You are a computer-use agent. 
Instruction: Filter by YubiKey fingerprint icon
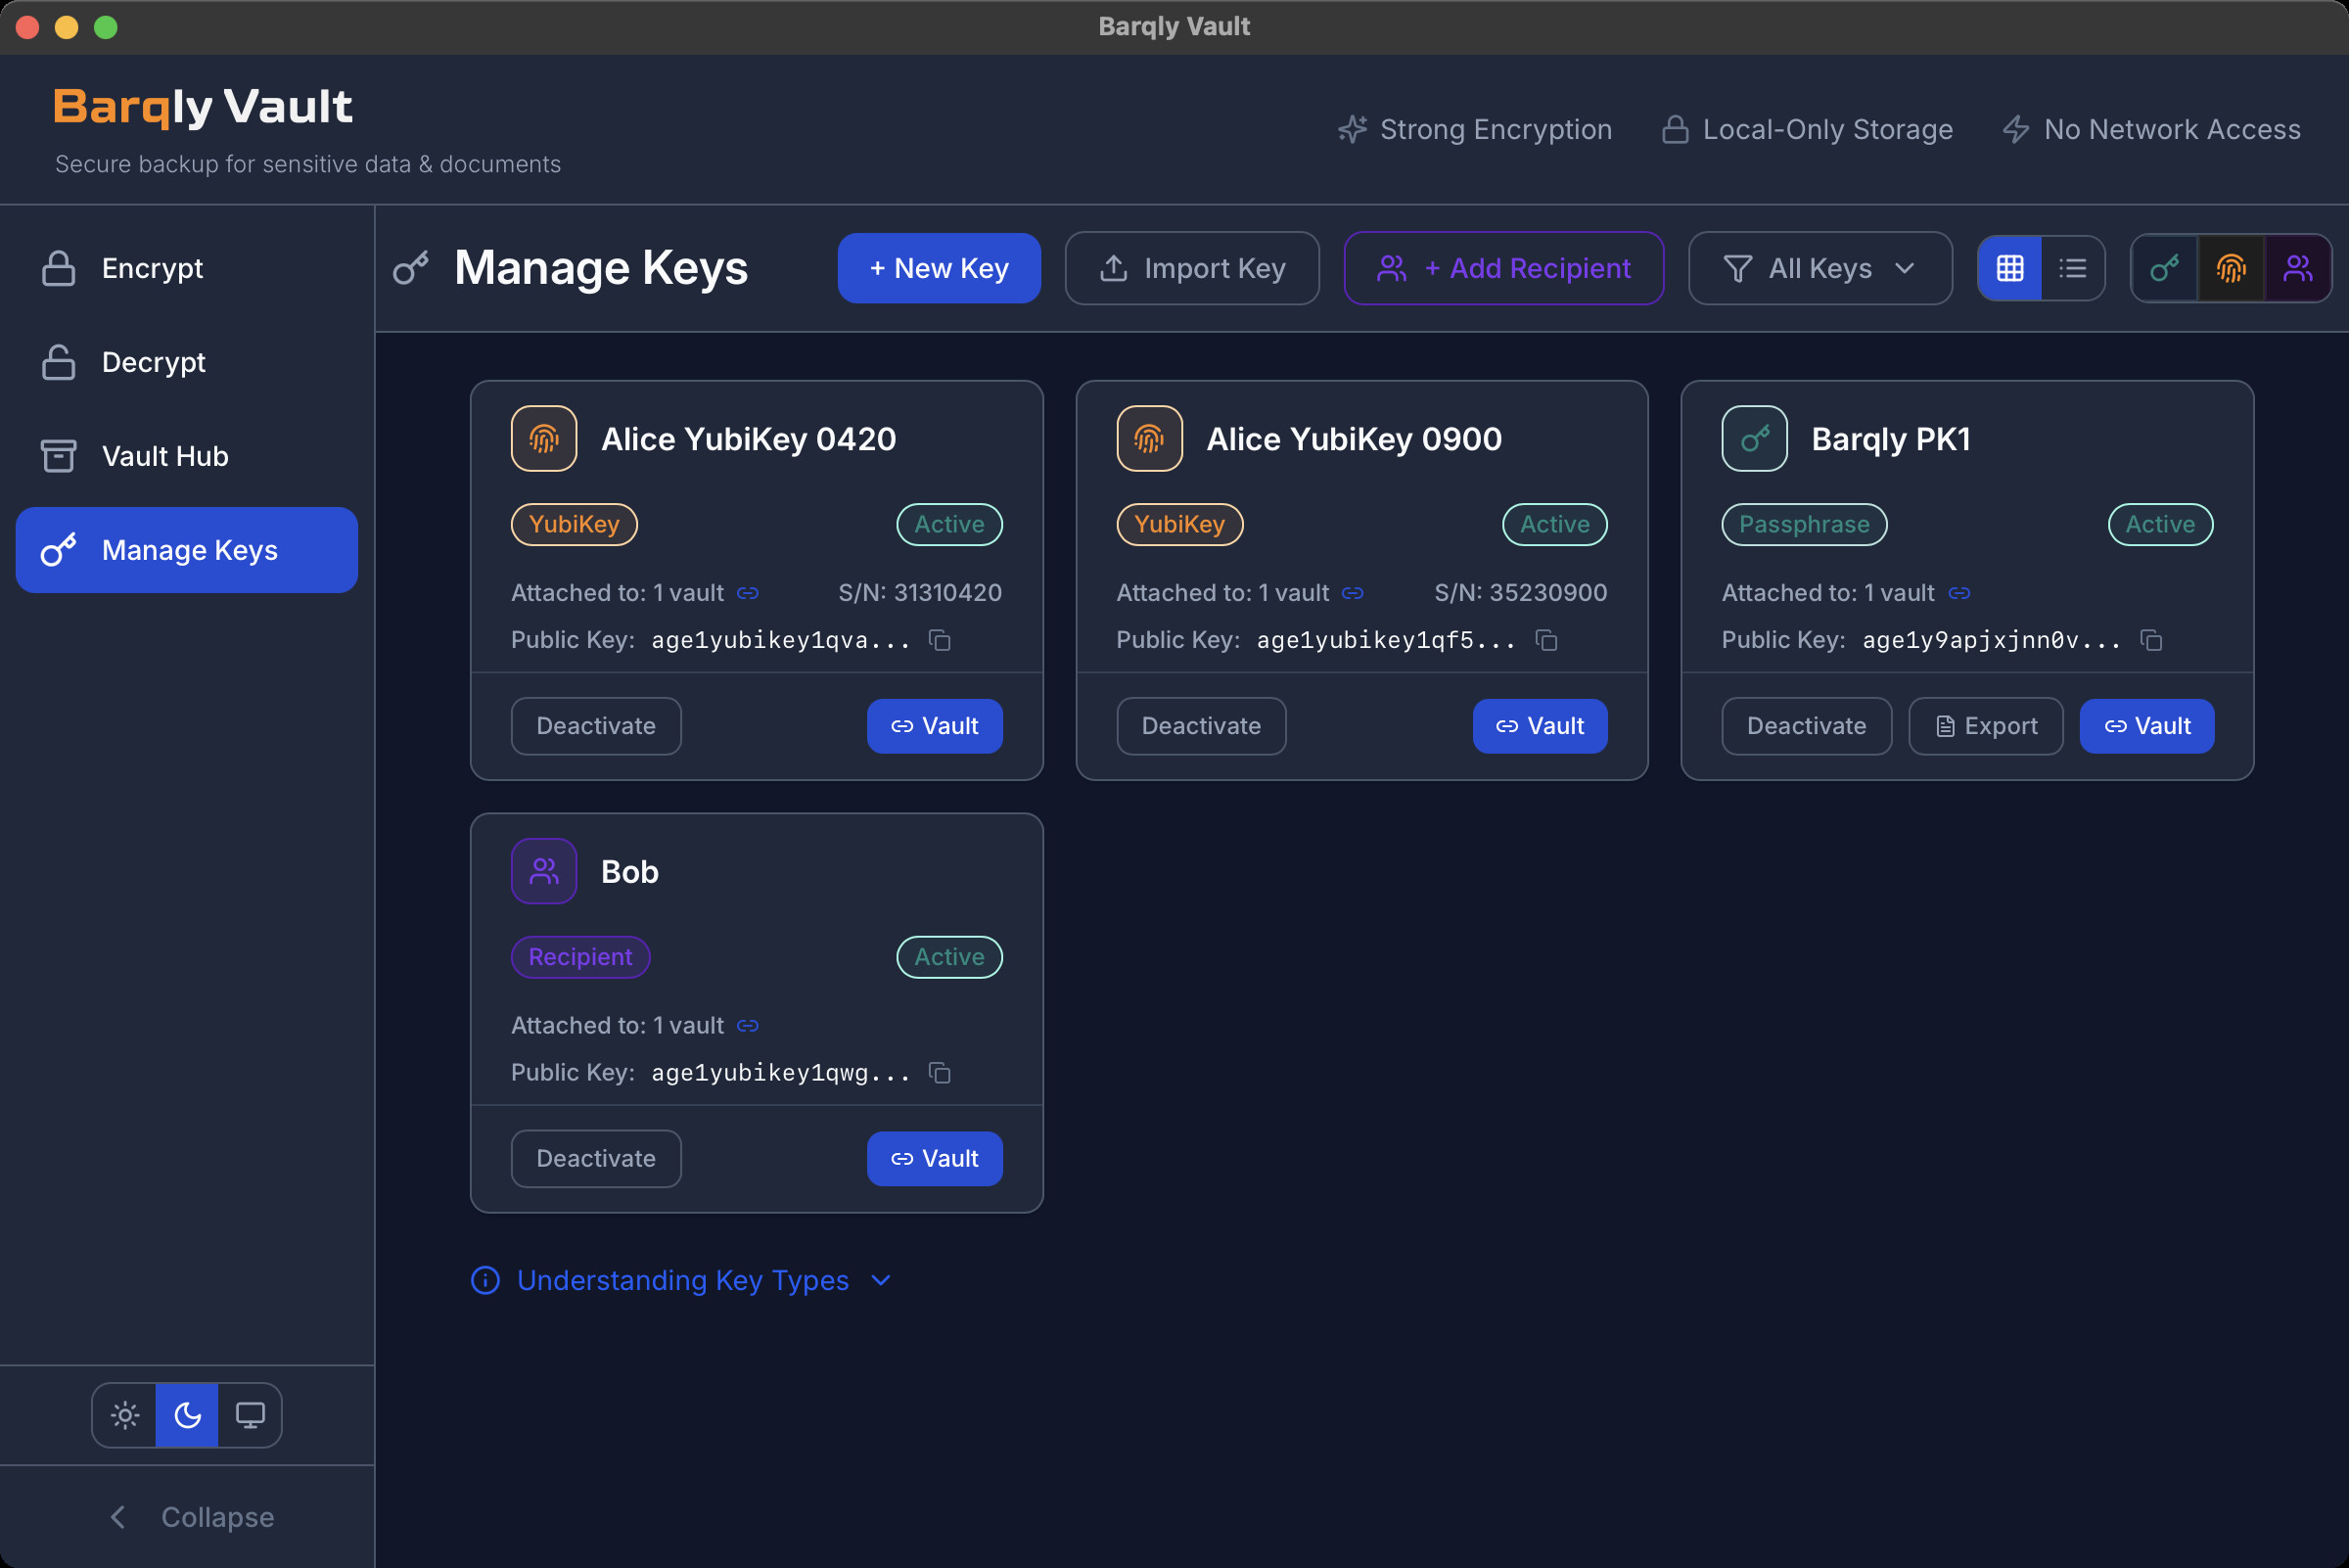coord(2231,268)
